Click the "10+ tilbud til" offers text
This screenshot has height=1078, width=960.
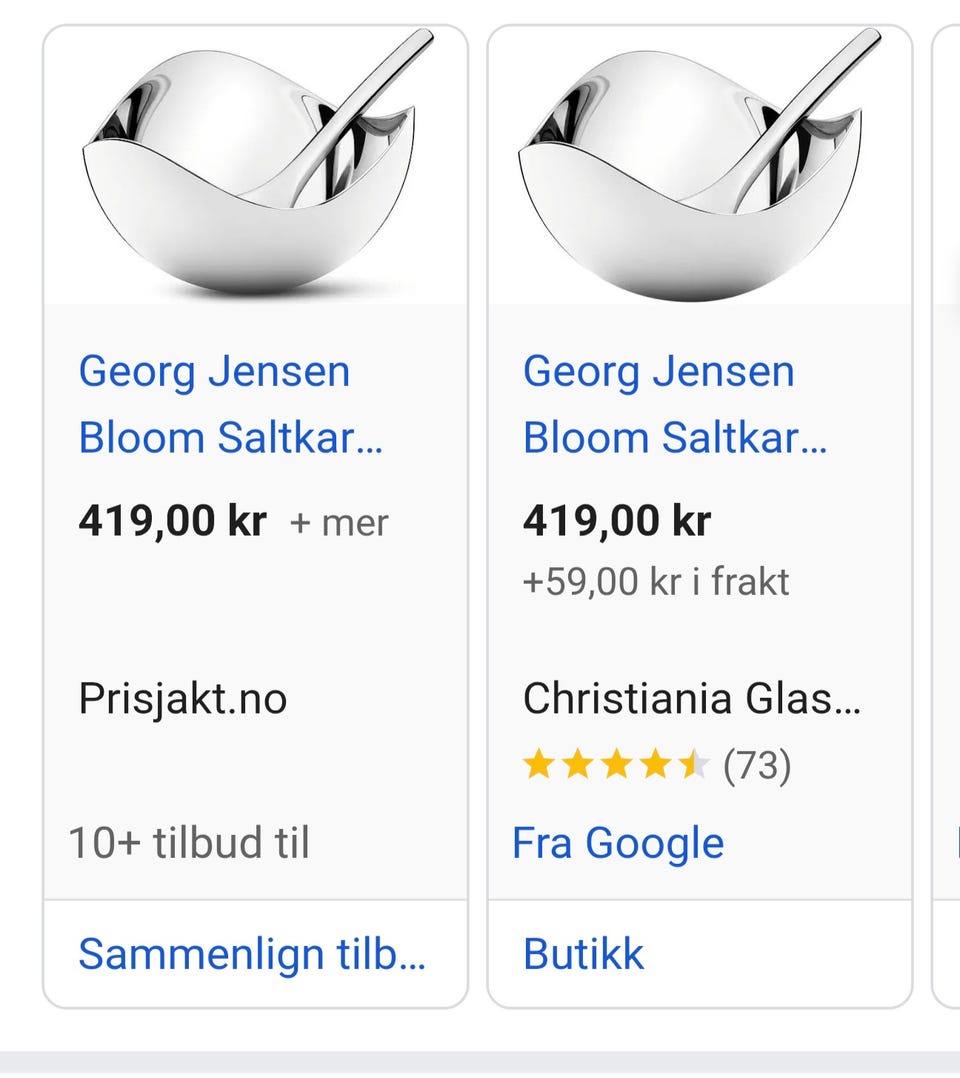coord(189,843)
